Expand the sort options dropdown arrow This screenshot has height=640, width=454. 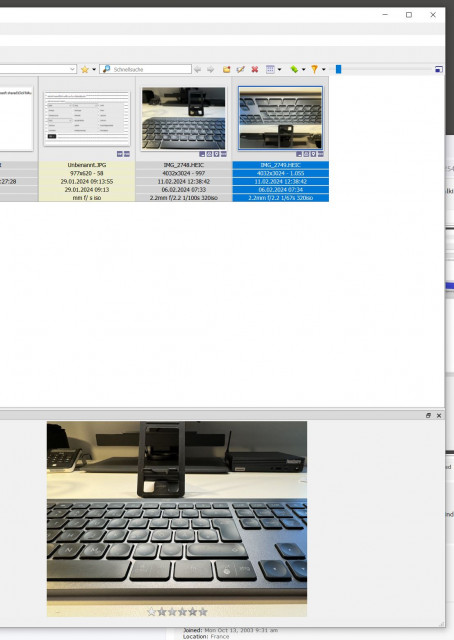(x=304, y=69)
